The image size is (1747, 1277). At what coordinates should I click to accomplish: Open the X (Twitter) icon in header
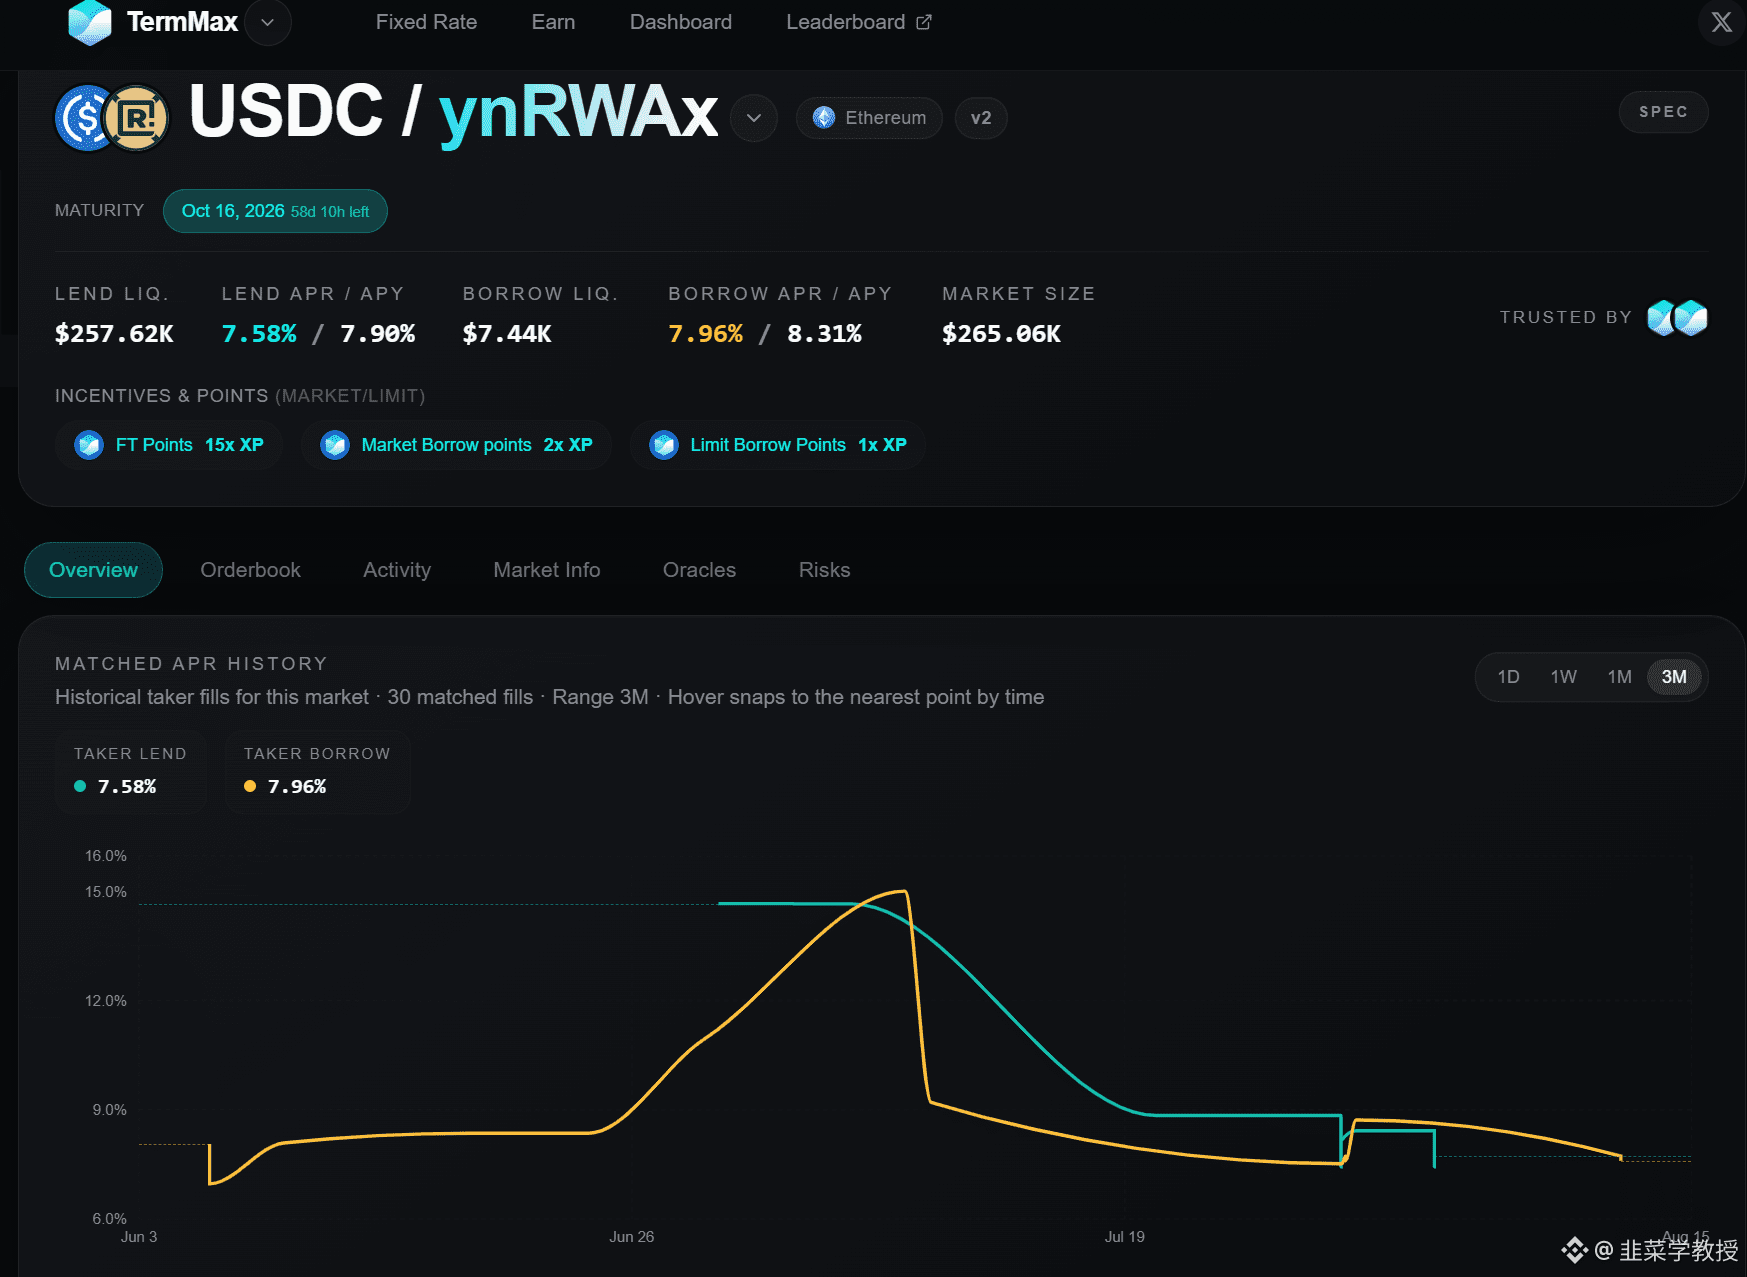1721,22
